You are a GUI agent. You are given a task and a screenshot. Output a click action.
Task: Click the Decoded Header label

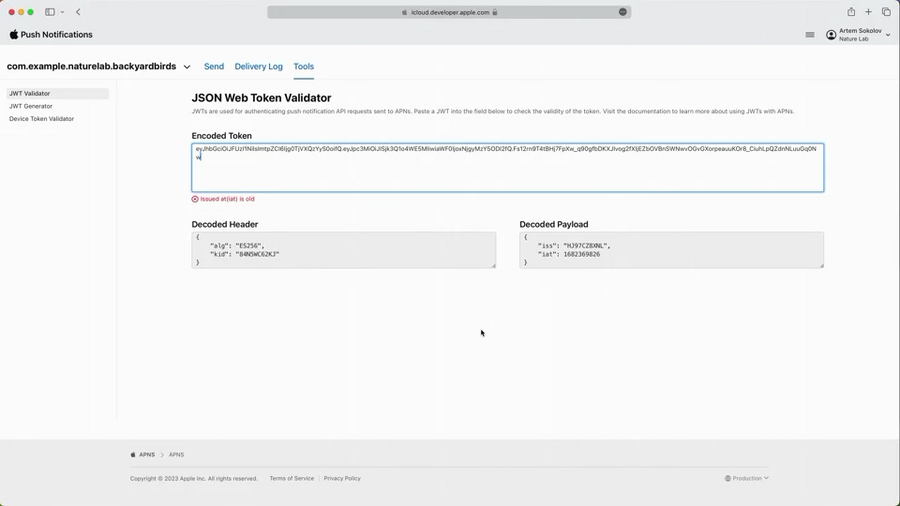tap(224, 224)
